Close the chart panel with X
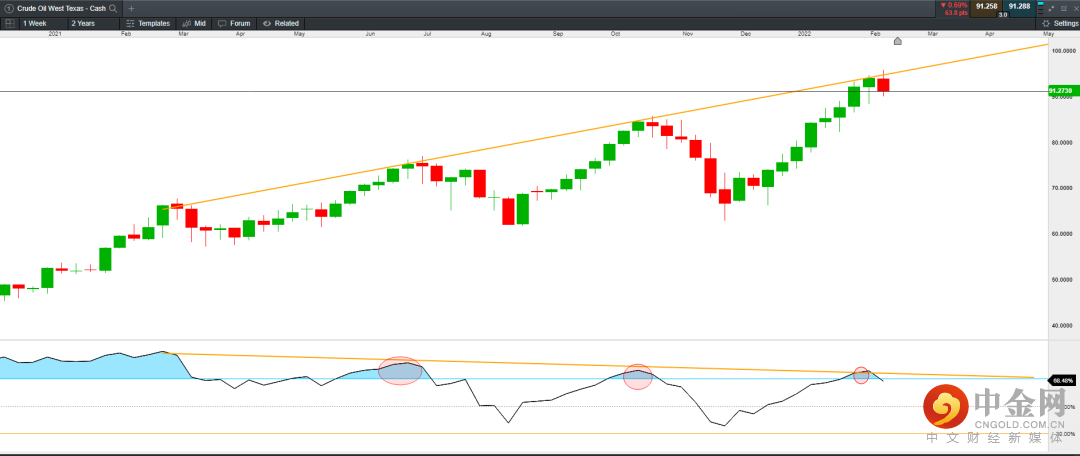The image size is (1080, 456). coord(1076,8)
